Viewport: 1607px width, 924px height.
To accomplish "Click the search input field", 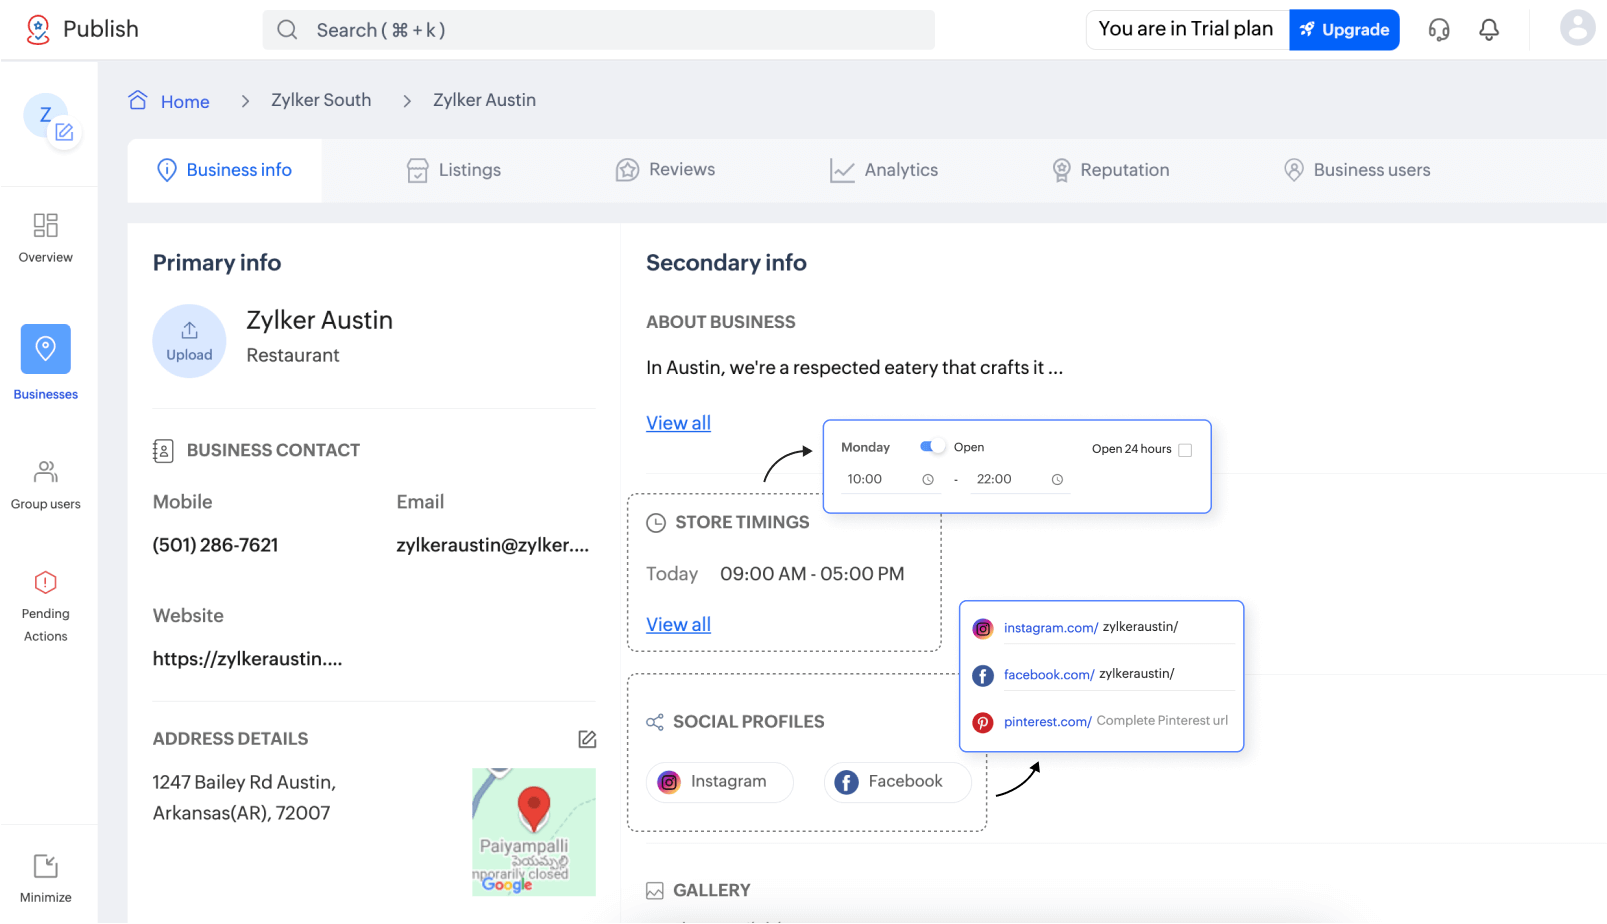I will (598, 30).
